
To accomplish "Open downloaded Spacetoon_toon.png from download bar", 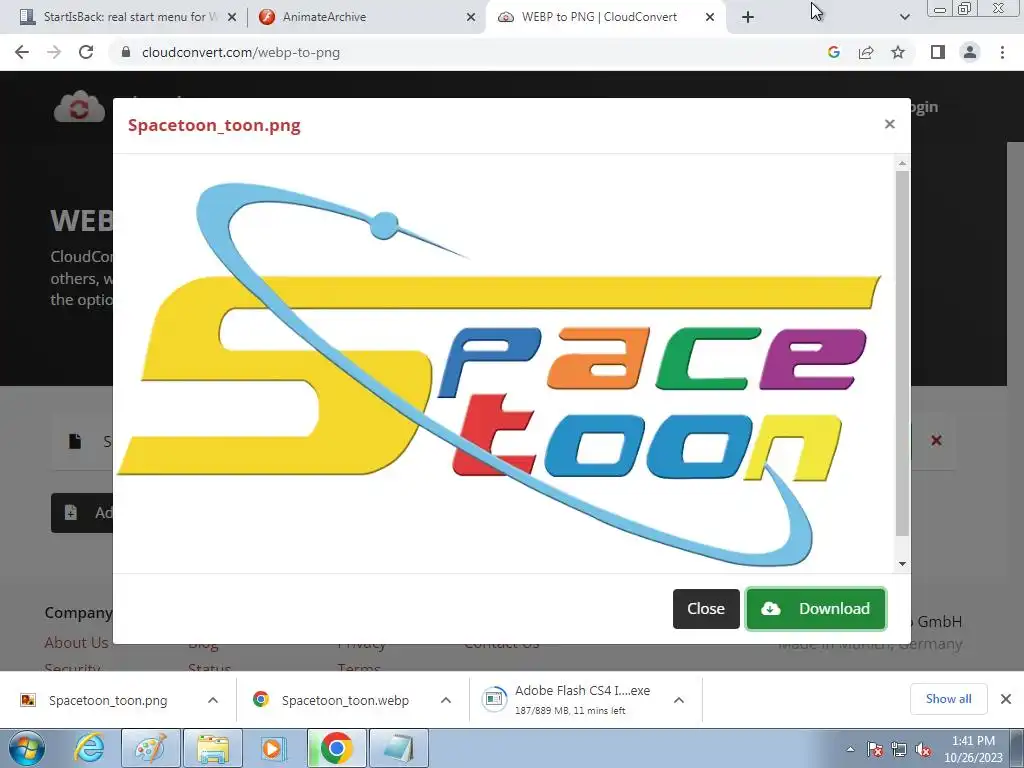I will point(108,700).
